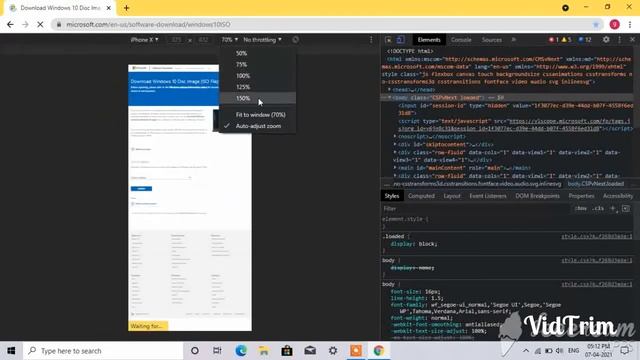The image size is (640, 360).
Task: Open the Properties tab
Action: (x=581, y=196)
